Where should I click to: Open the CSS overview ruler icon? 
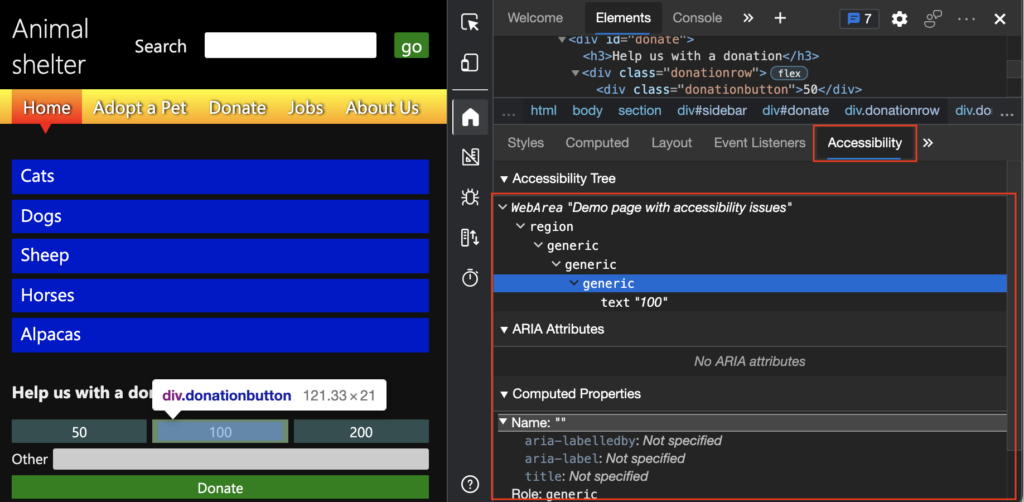coord(470,157)
